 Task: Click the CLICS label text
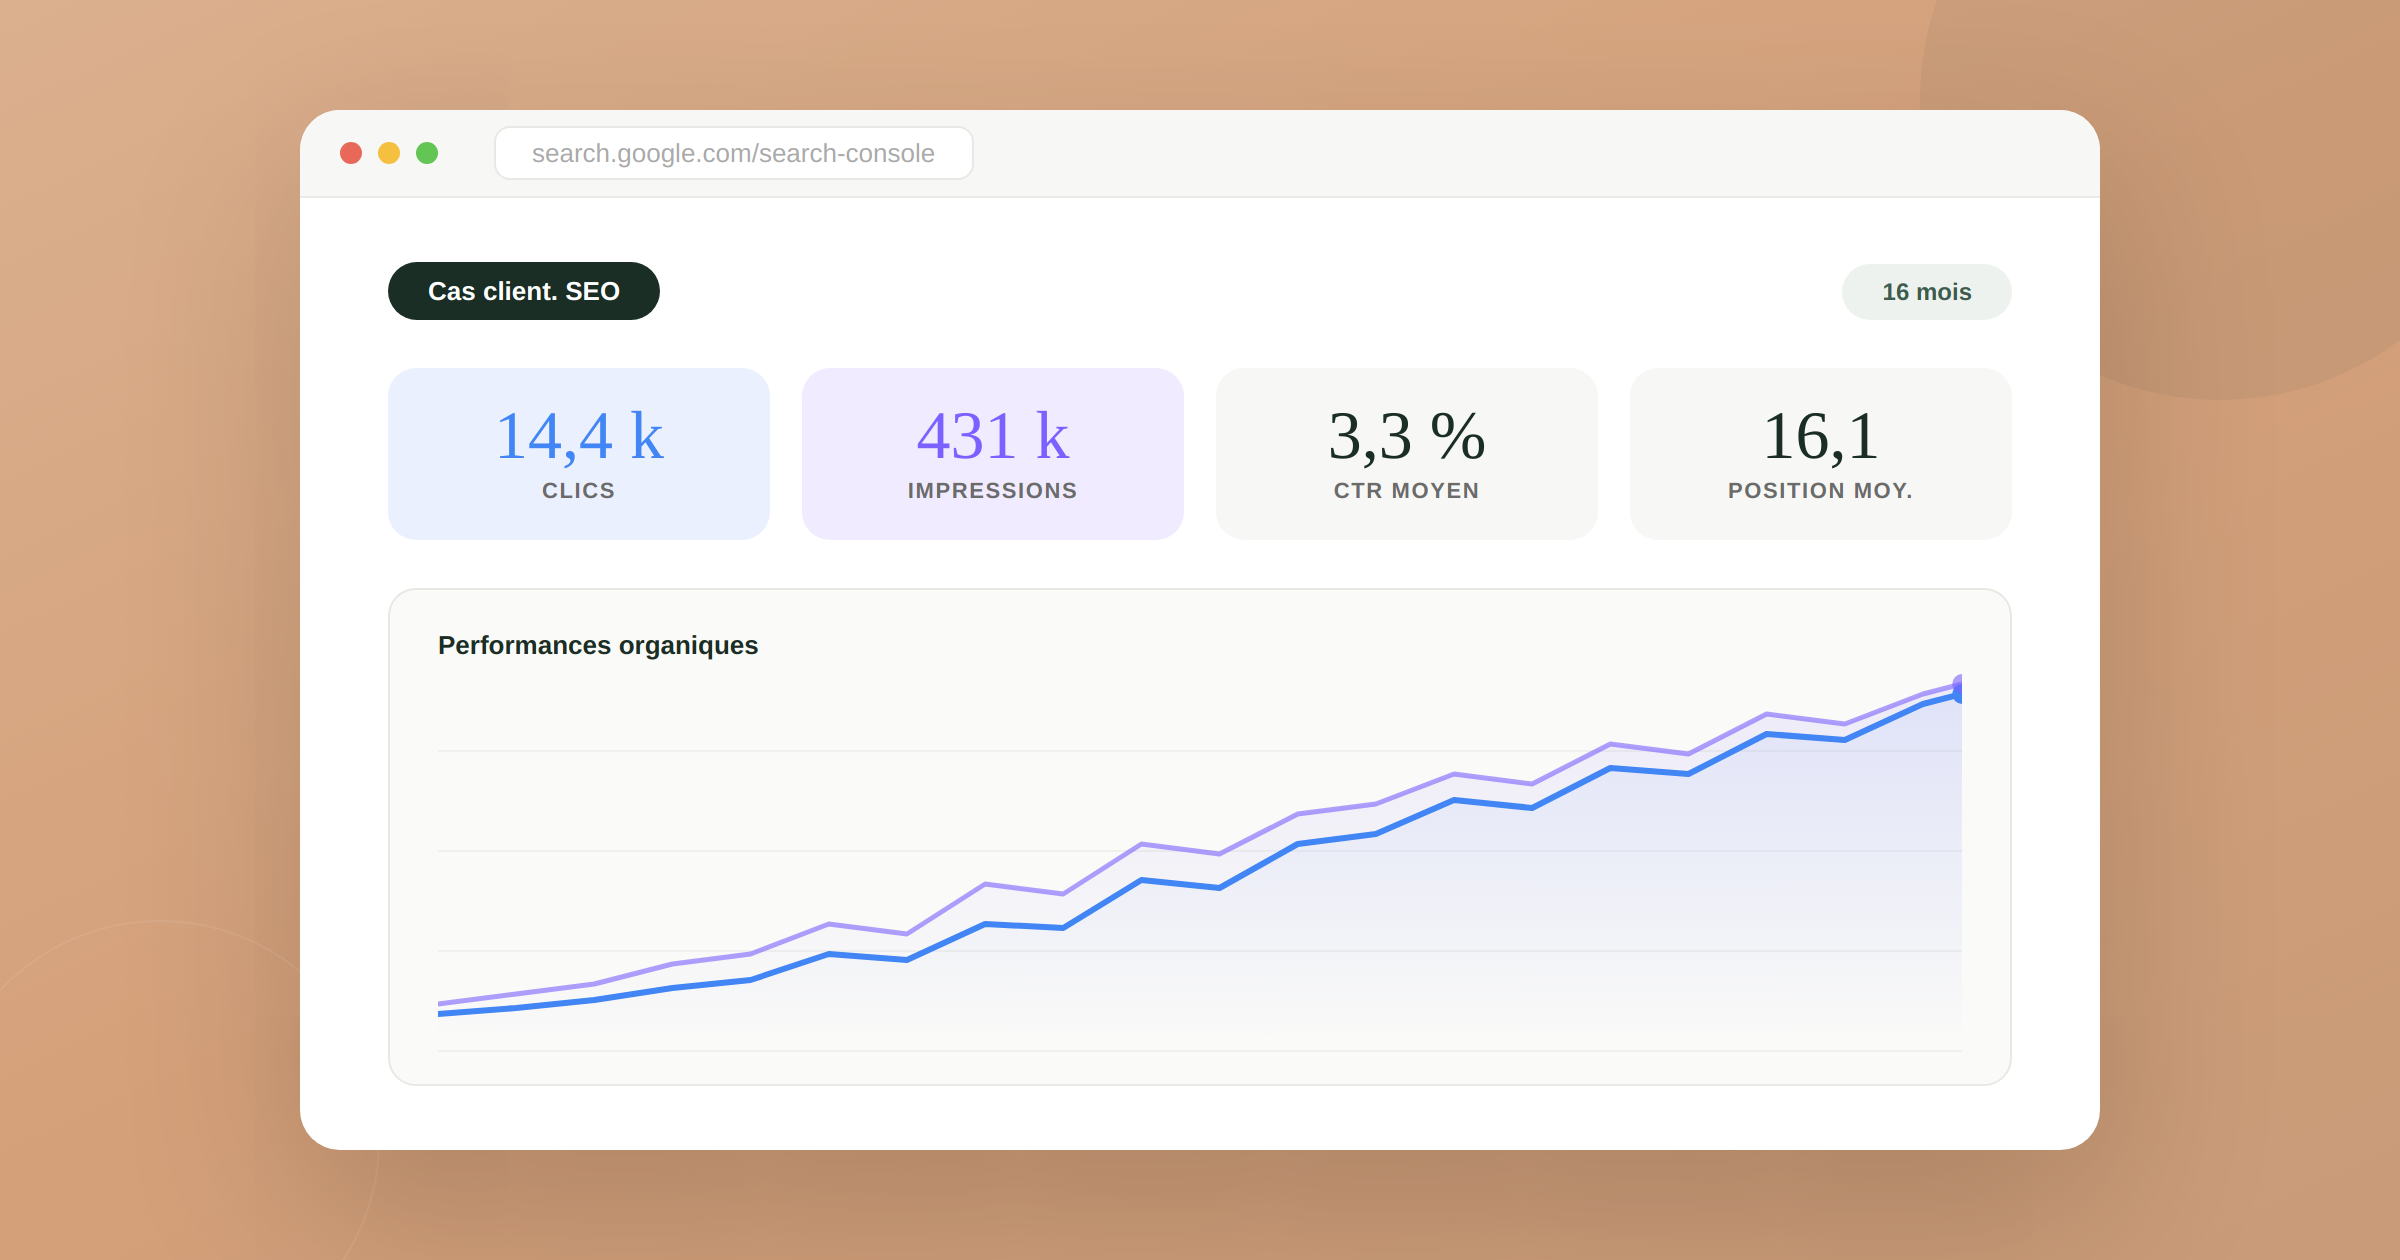coord(578,491)
